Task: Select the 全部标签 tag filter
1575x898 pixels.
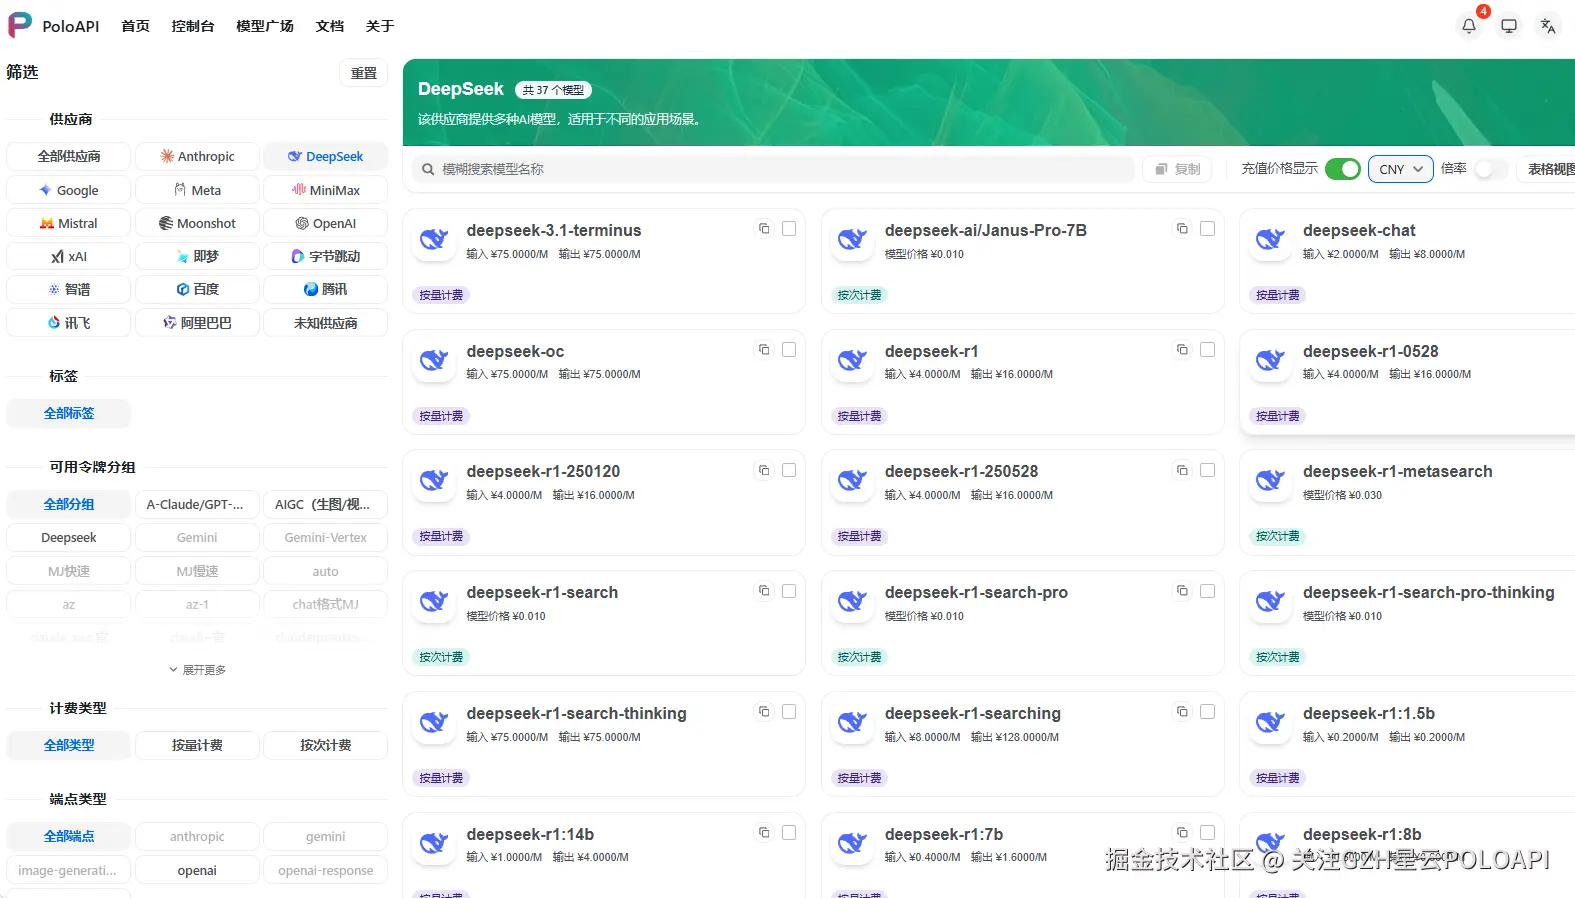Action: coord(69,413)
